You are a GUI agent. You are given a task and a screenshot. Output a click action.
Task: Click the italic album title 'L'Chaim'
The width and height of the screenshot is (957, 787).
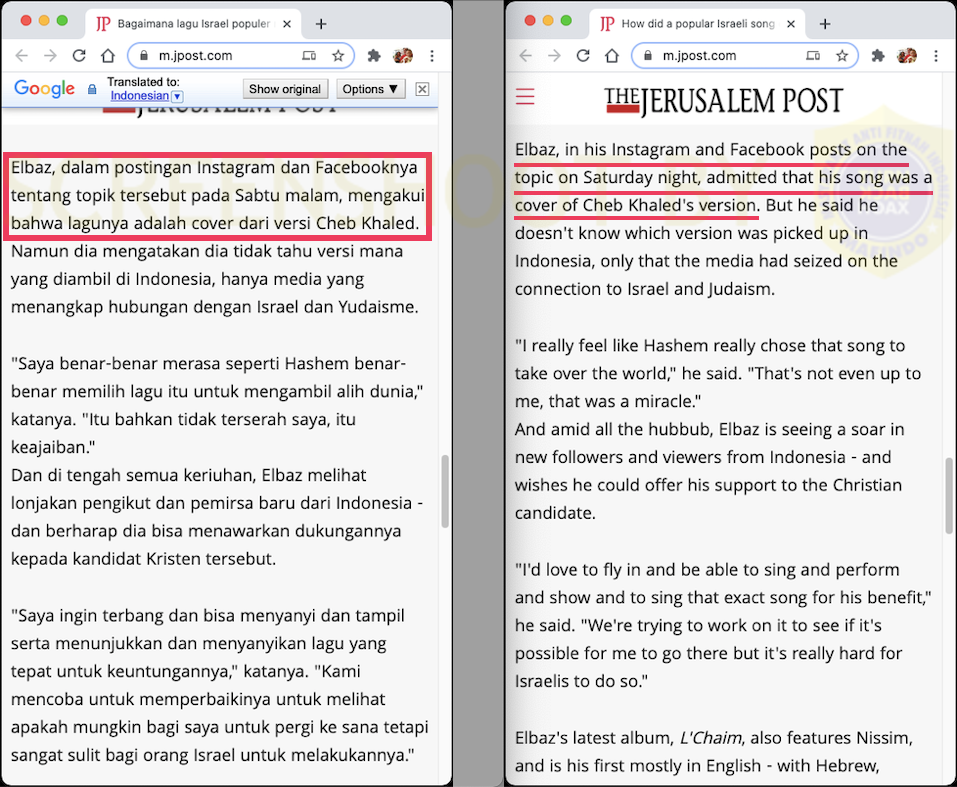point(711,738)
